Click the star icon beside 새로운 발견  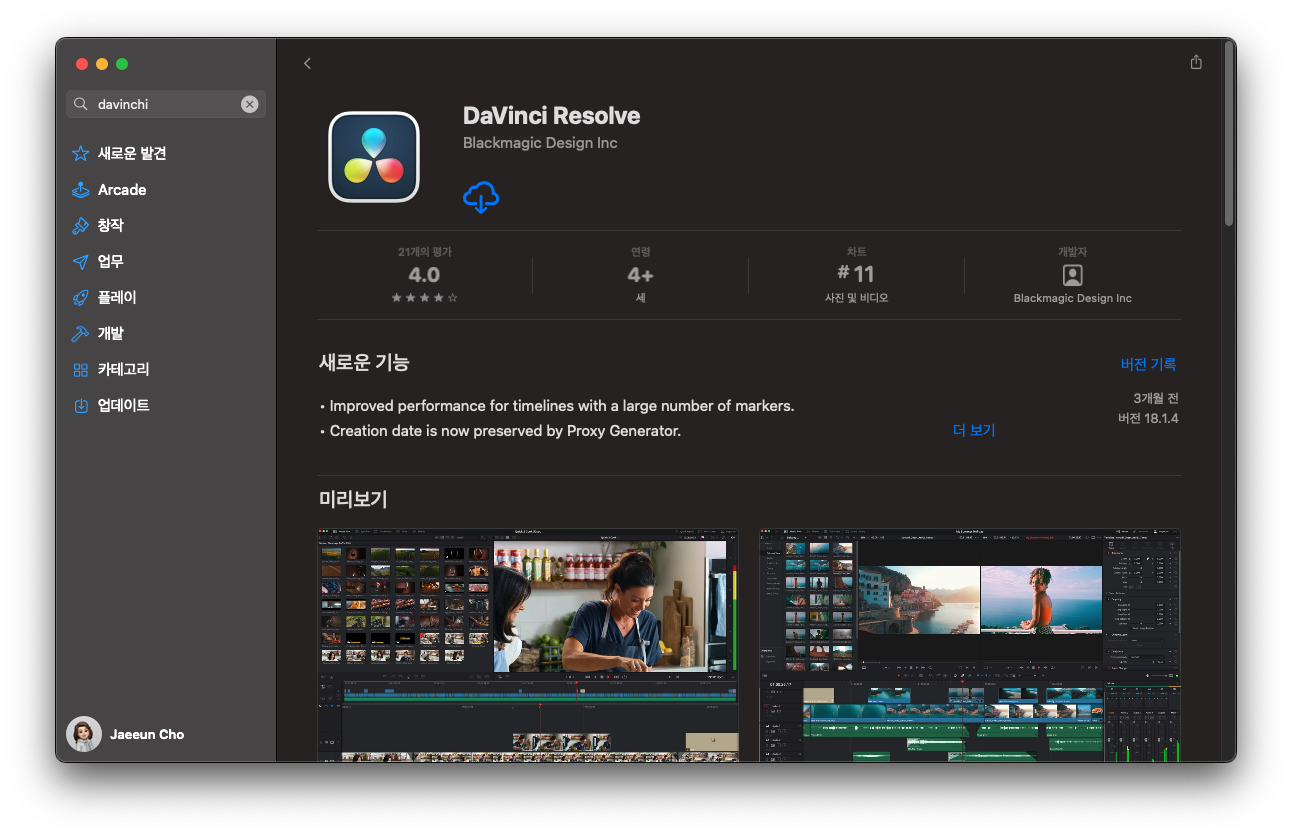pyautogui.click(x=81, y=153)
